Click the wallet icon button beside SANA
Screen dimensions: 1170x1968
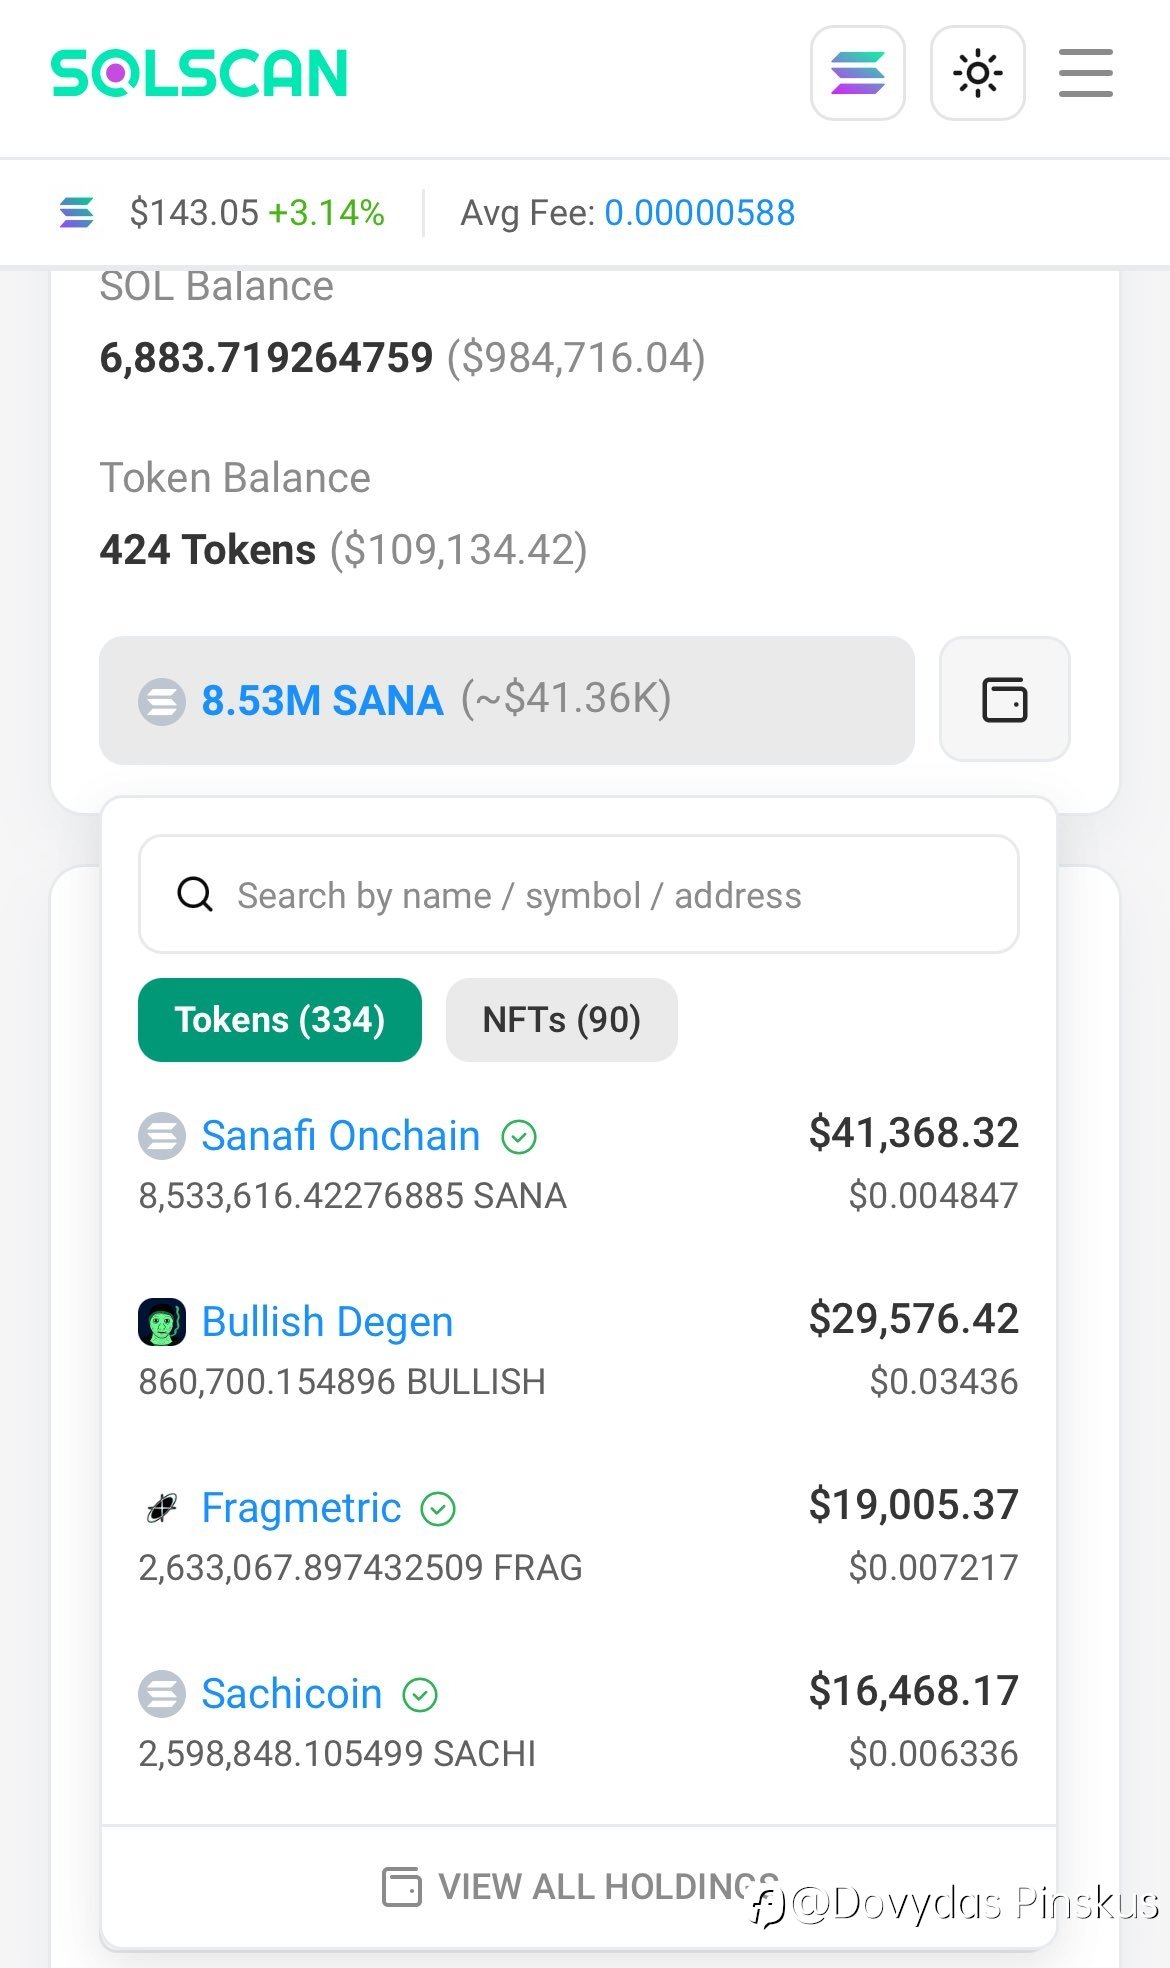1004,699
